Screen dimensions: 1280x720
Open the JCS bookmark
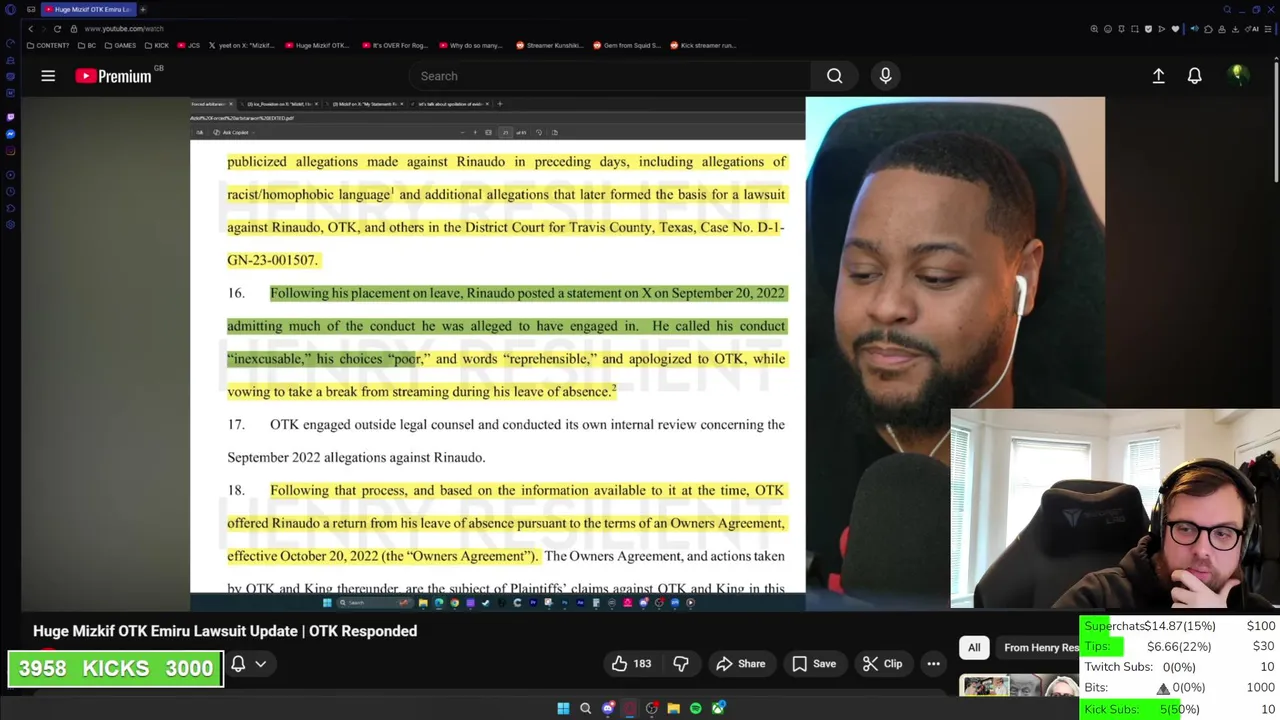tap(189, 45)
